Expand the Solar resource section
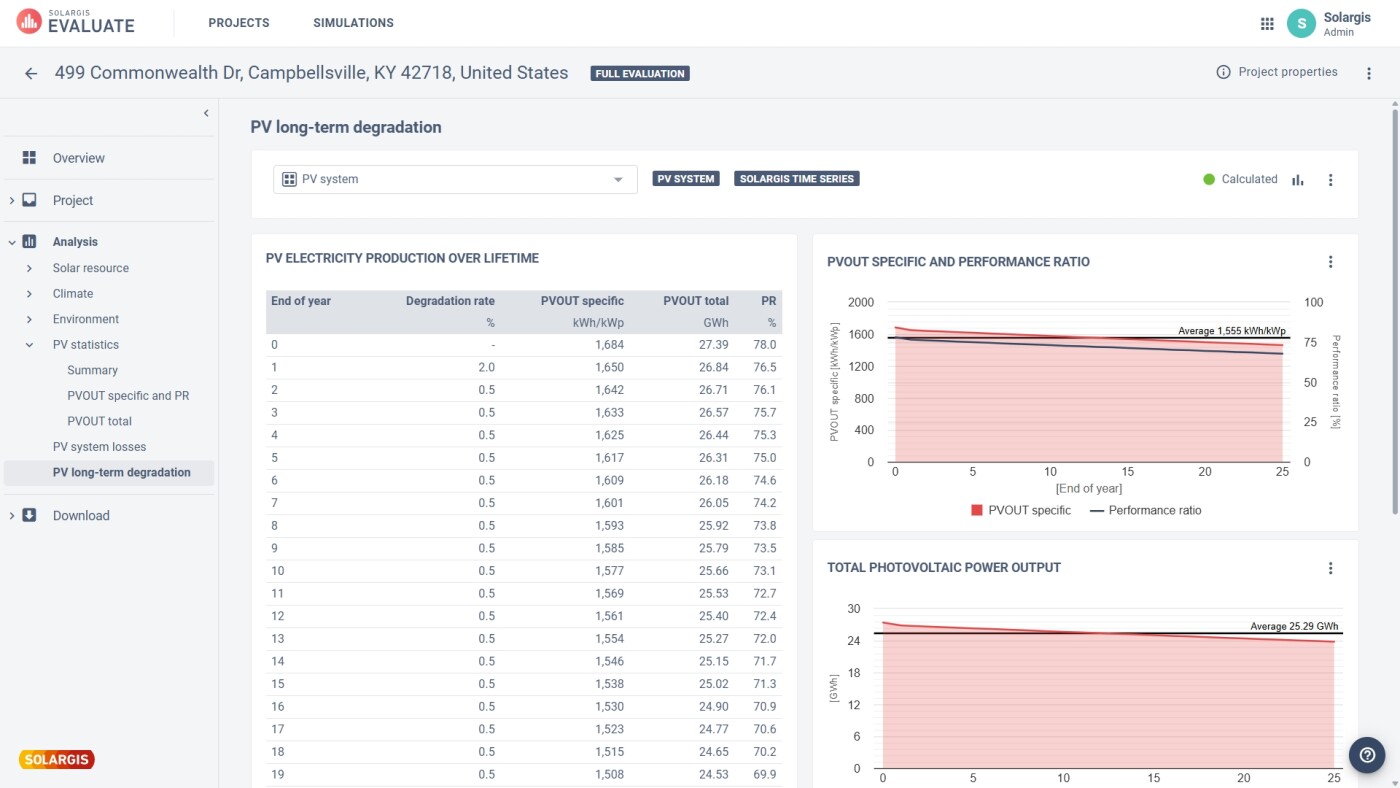Screen dimensions: 1400x788 pos(90,268)
